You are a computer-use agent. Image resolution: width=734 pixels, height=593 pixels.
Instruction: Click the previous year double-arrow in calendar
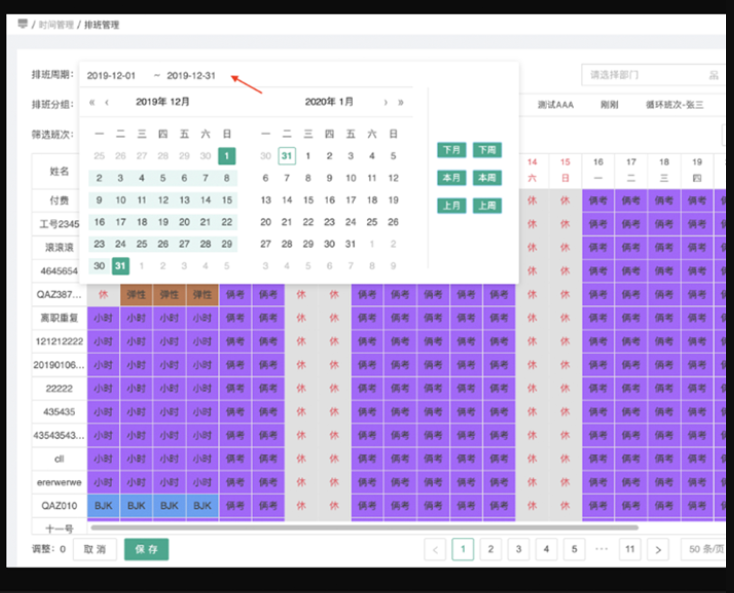pyautogui.click(x=93, y=102)
